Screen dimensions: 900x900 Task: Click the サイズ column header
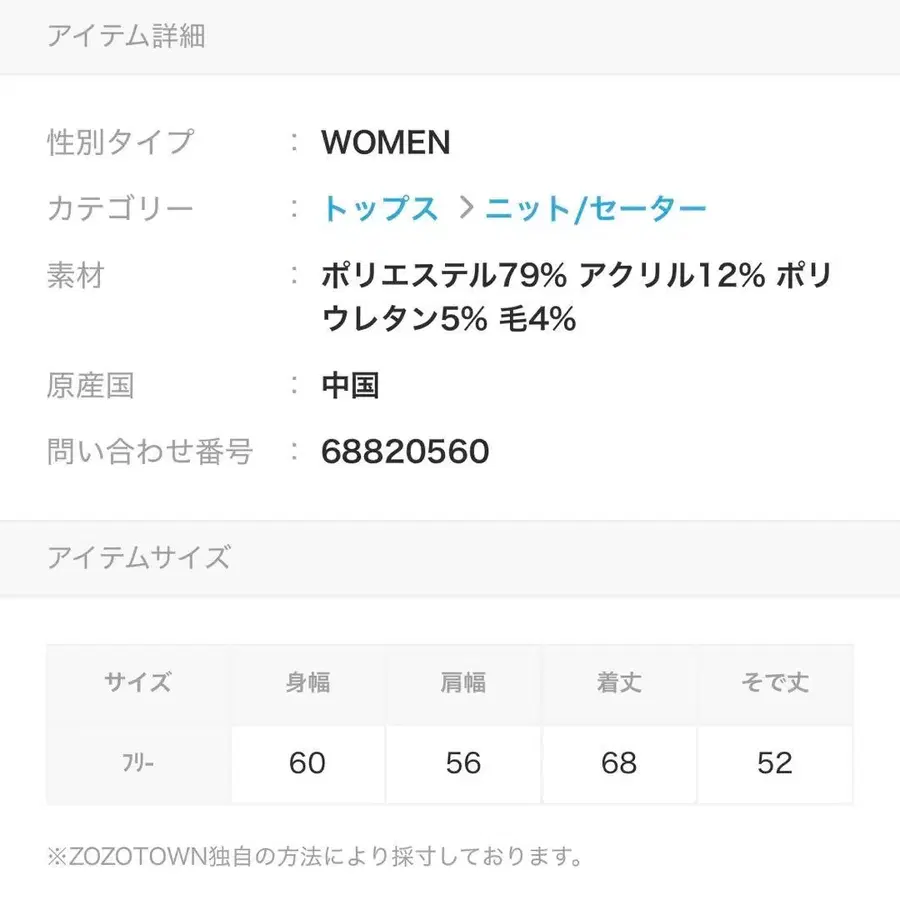point(138,683)
